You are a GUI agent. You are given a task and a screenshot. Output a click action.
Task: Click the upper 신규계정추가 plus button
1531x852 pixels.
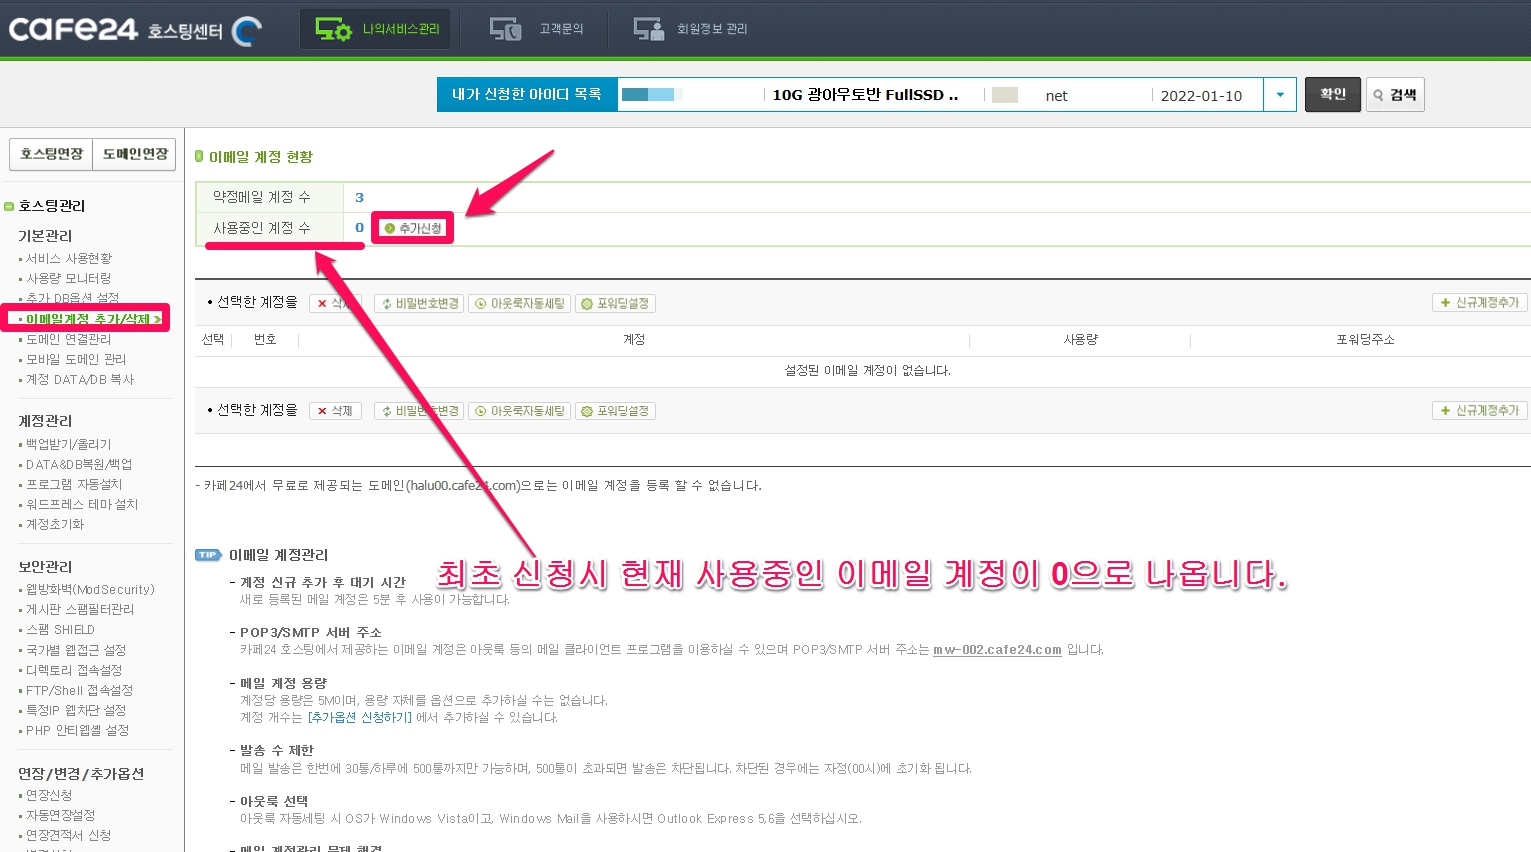click(x=1479, y=303)
